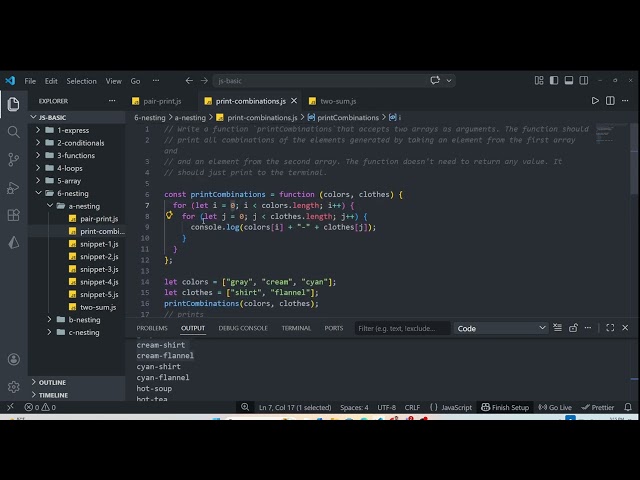This screenshot has width=640, height=480.
Task: Expand the 2-conditionals folder
Action: pos(76,143)
